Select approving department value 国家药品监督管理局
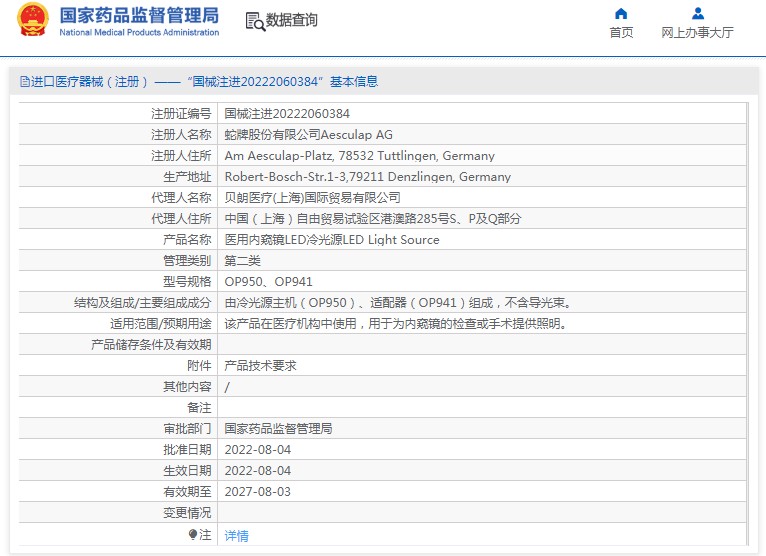The height and width of the screenshot is (556, 766). coord(278,428)
